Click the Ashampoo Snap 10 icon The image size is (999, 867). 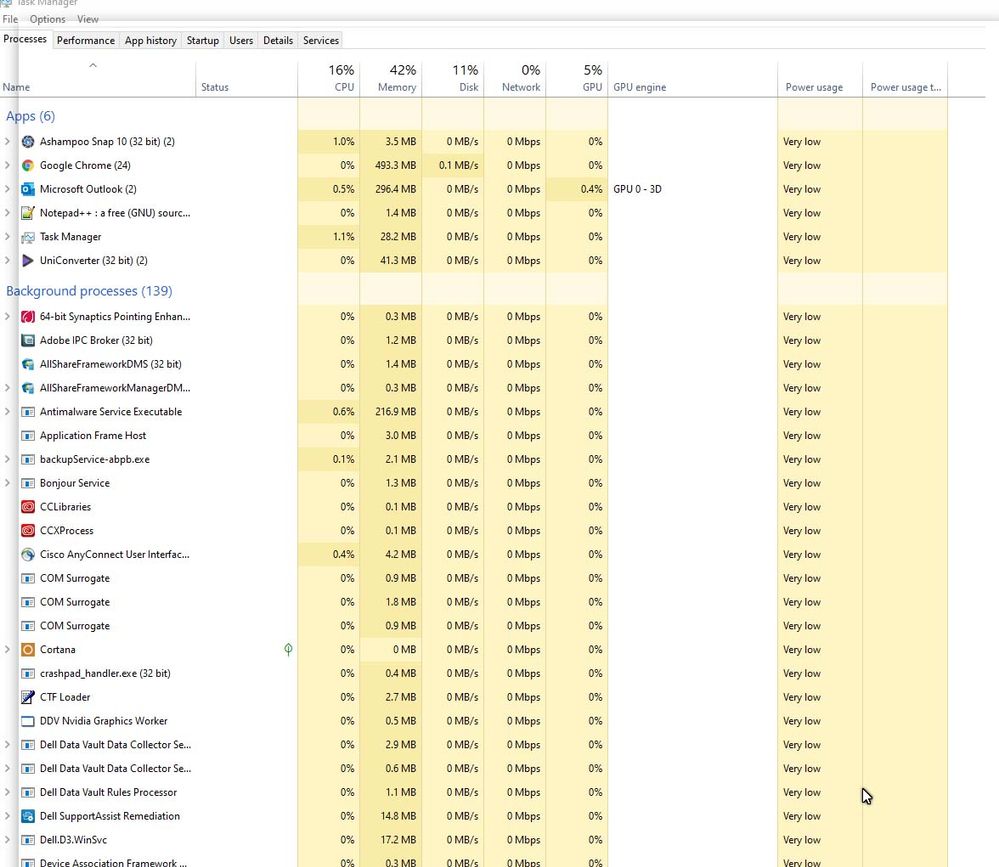[x=27, y=141]
